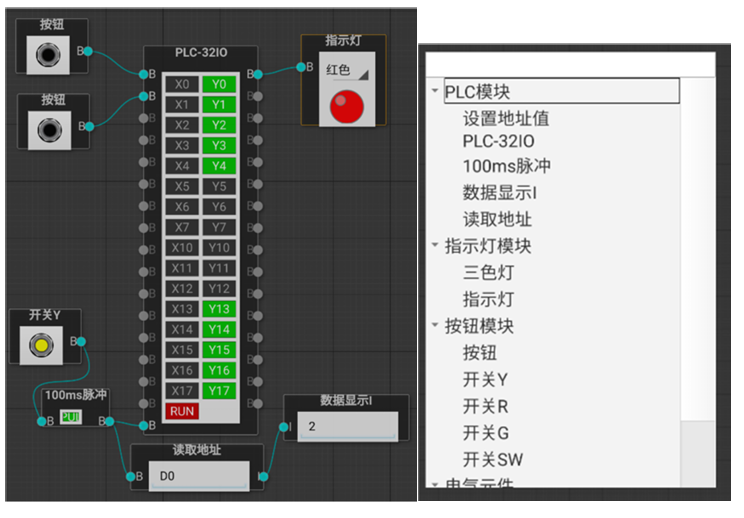The width and height of the screenshot is (744, 518).
Task: Click the 100ms脉冲 right B output port
Action: pyautogui.click(x=110, y=421)
